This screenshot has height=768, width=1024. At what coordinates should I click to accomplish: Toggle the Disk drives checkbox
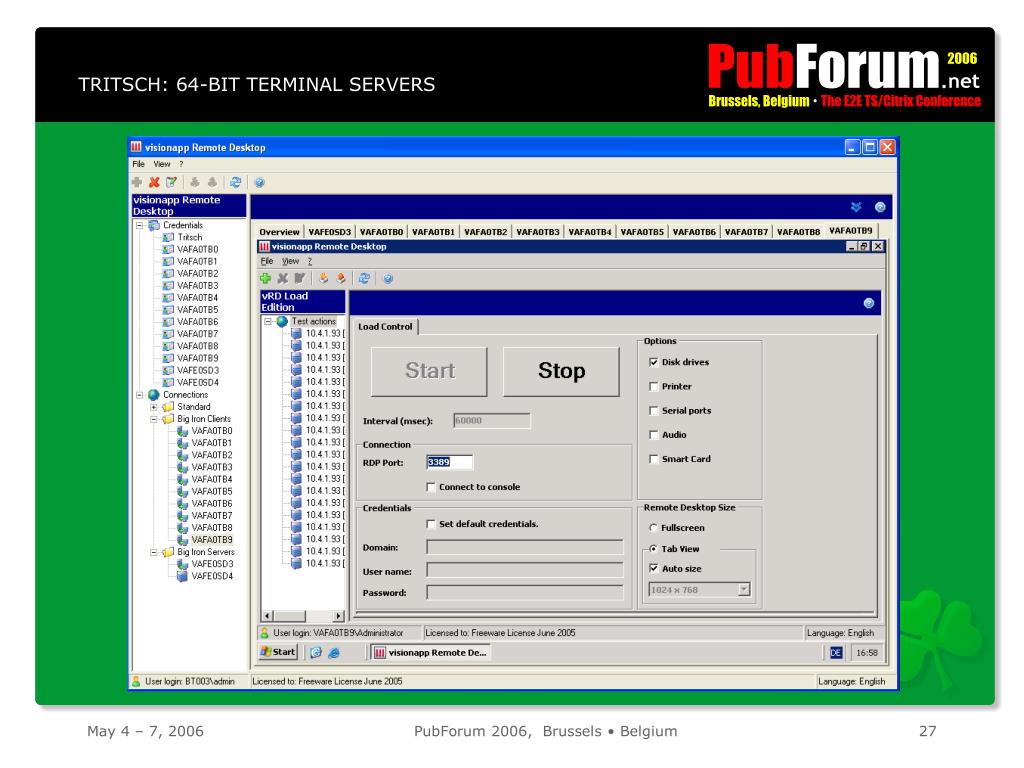pos(654,362)
